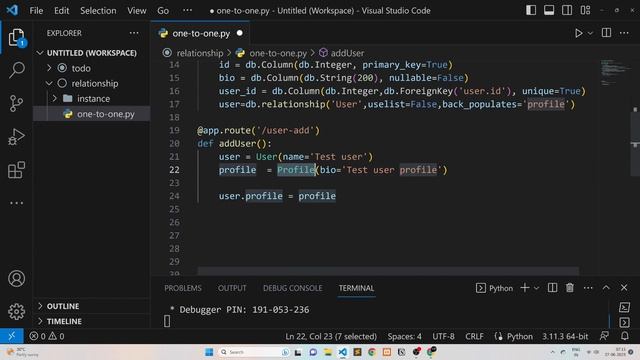
Task: Open the Go menu
Action: (x=163, y=11)
